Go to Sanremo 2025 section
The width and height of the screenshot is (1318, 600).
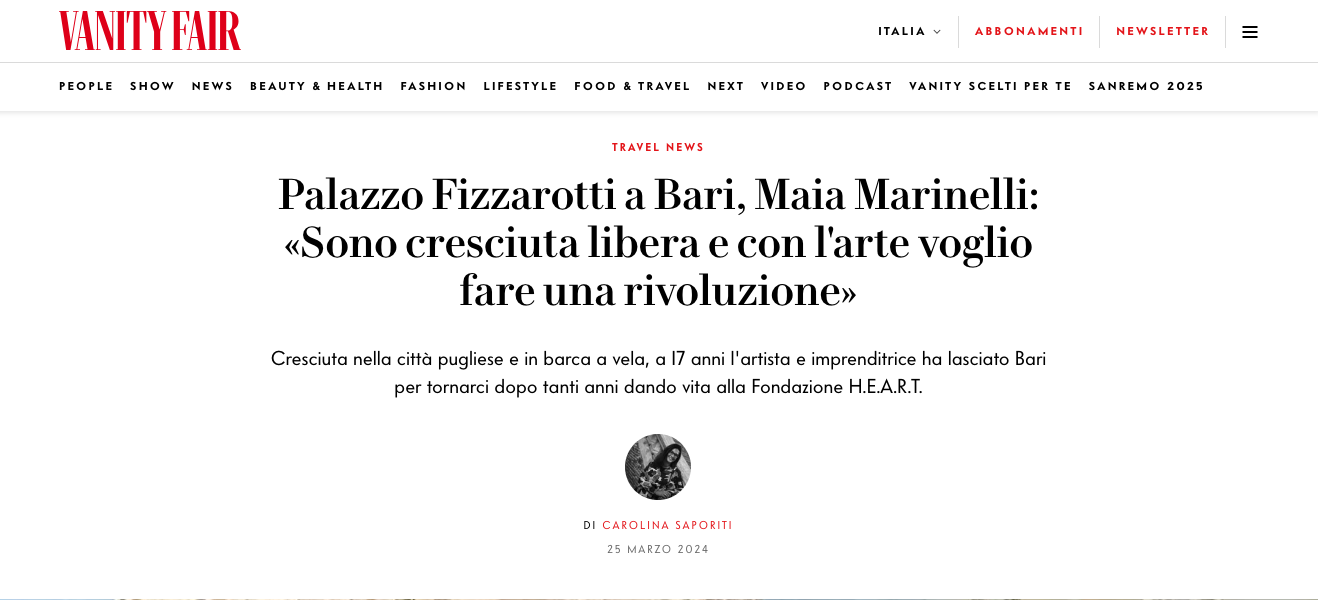click(x=1146, y=87)
